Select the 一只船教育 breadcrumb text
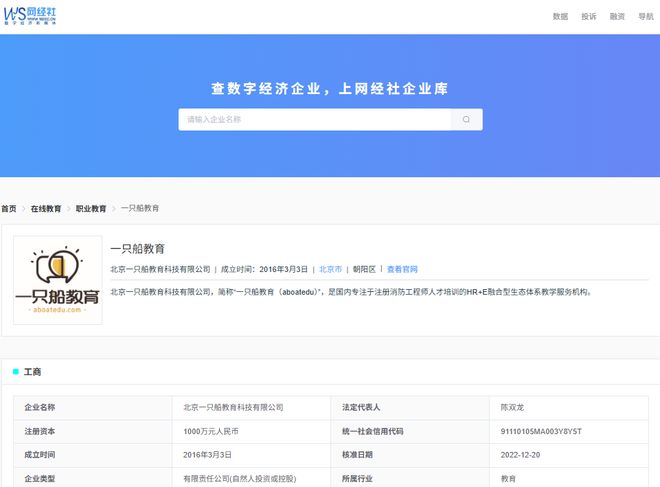This screenshot has height=487, width=660. pos(140,208)
